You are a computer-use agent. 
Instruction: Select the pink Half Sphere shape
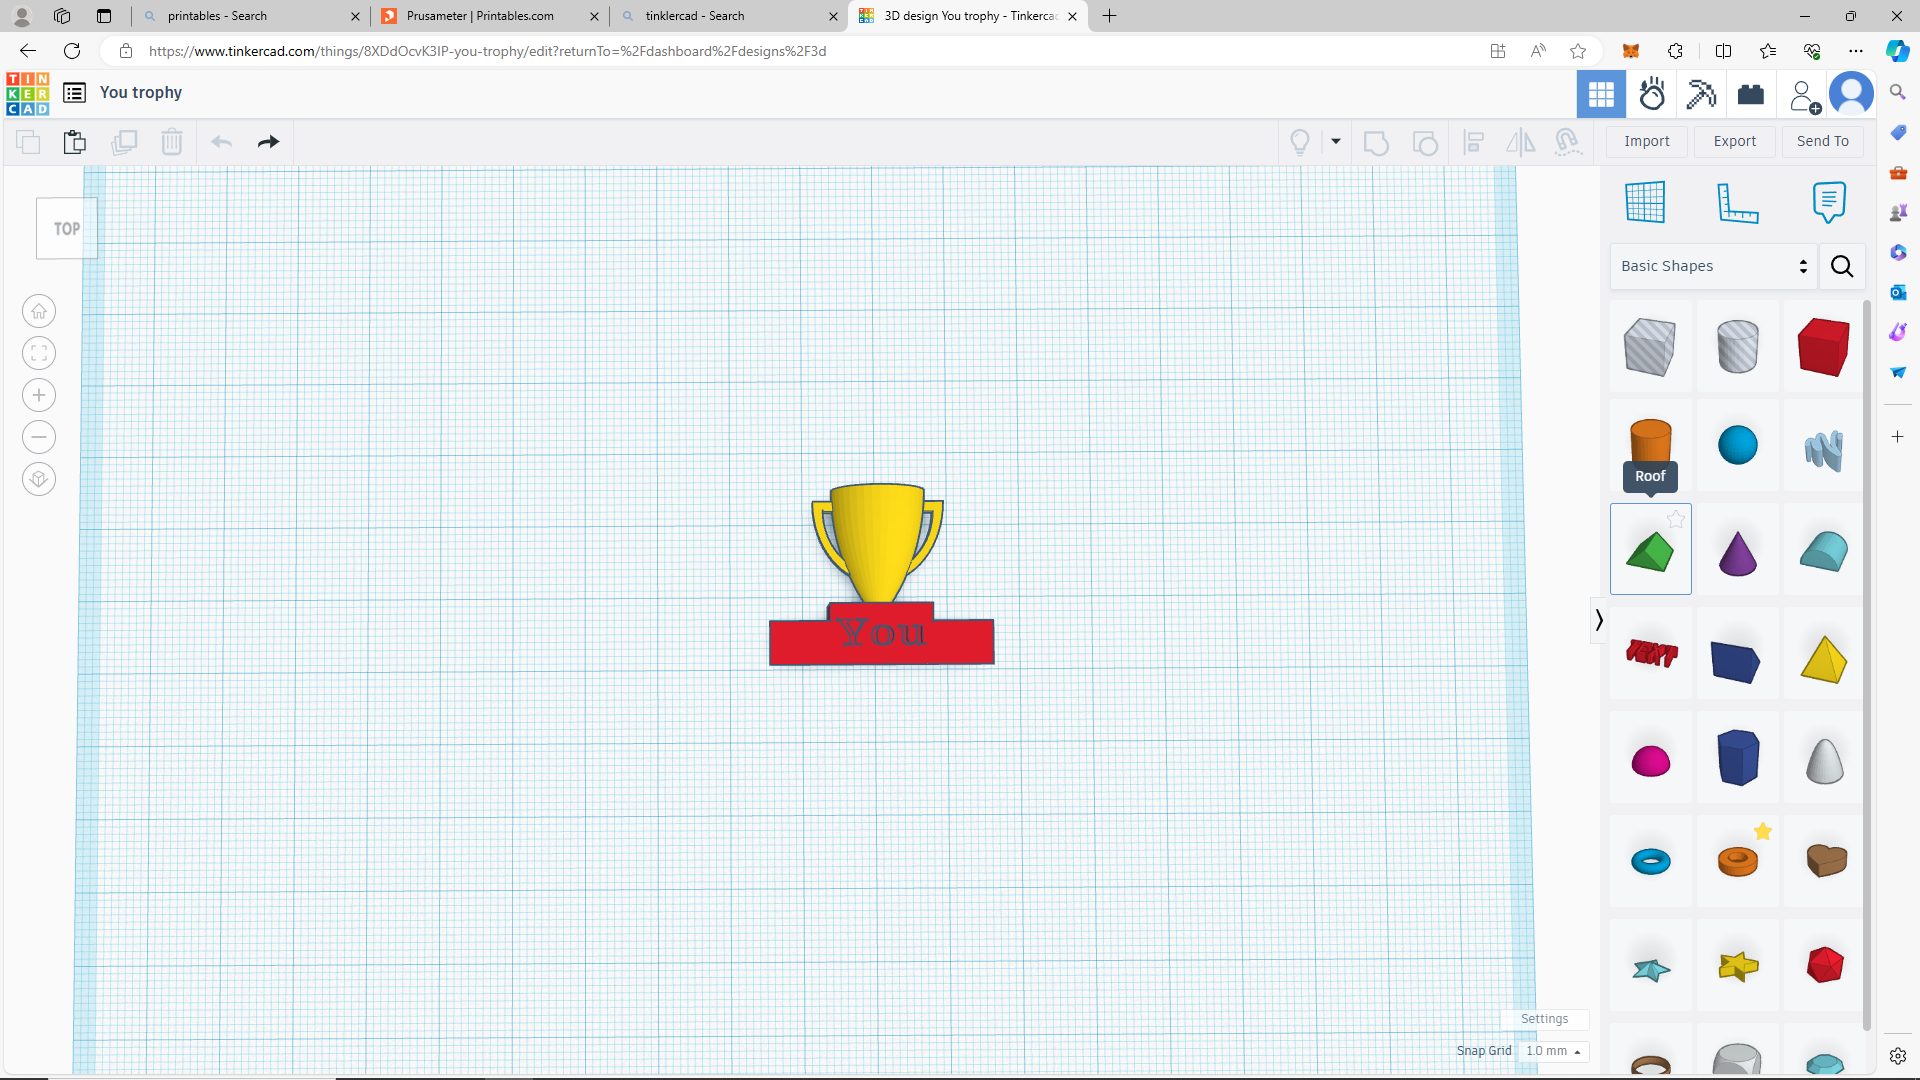(x=1650, y=761)
